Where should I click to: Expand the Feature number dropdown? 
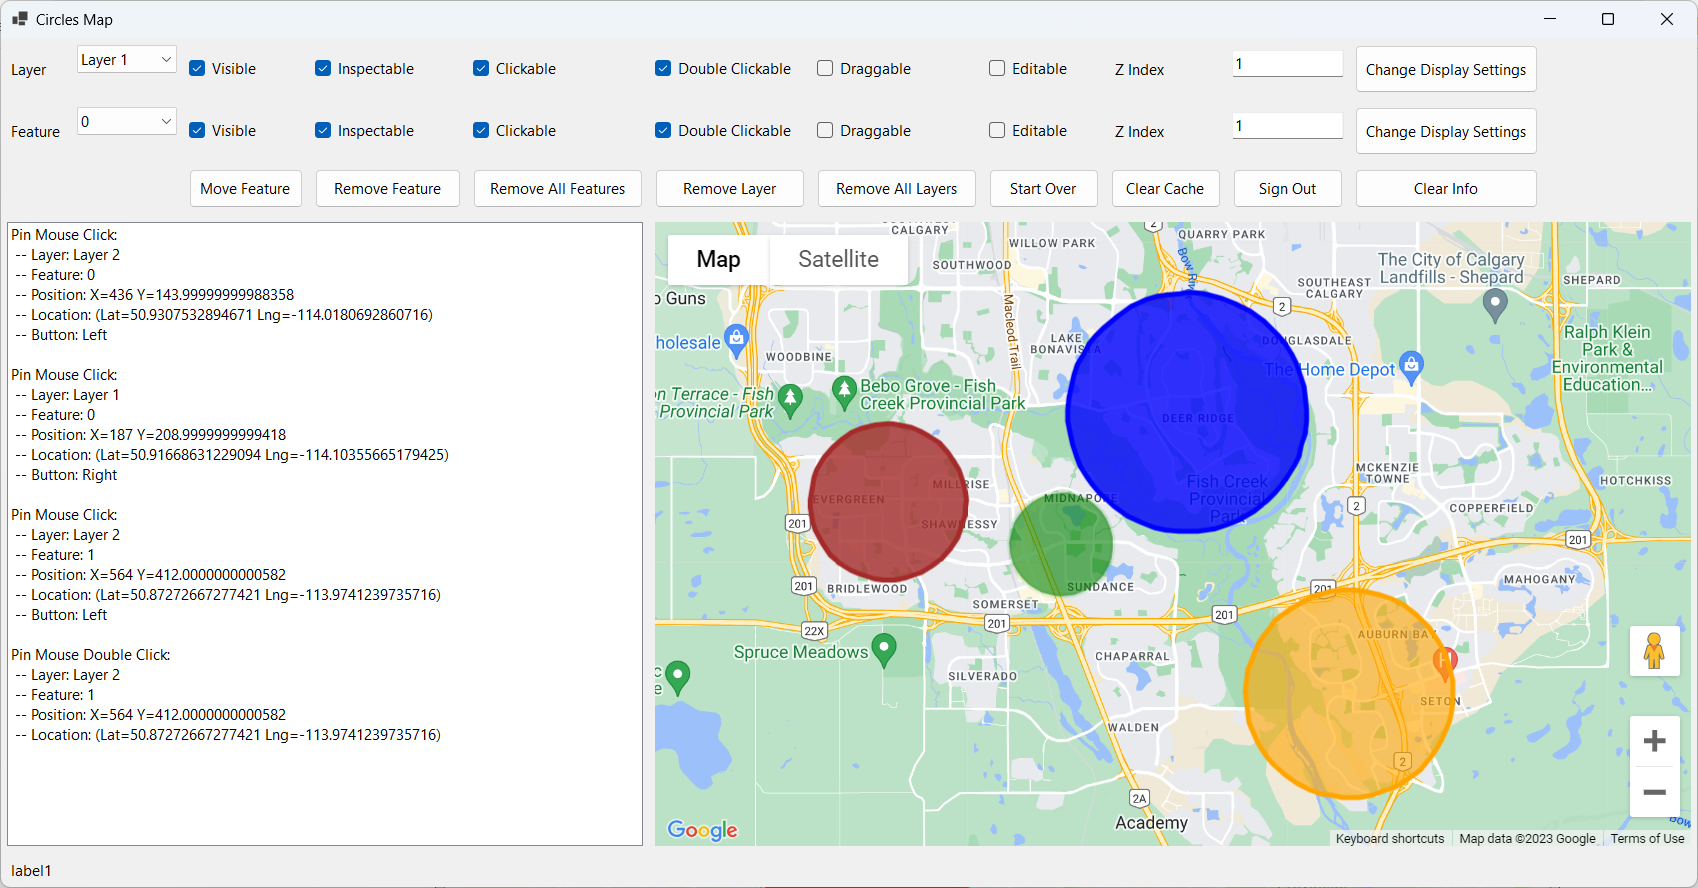coord(127,122)
